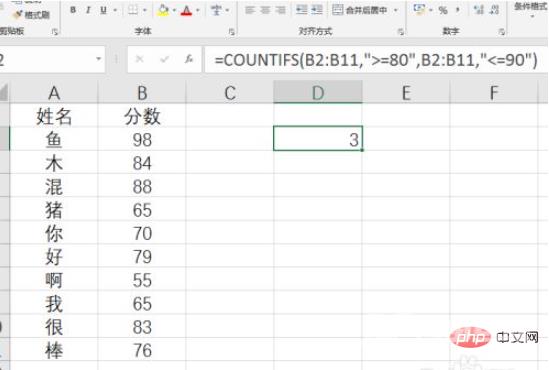
Task: Select the score cell 98
Action: point(142,139)
